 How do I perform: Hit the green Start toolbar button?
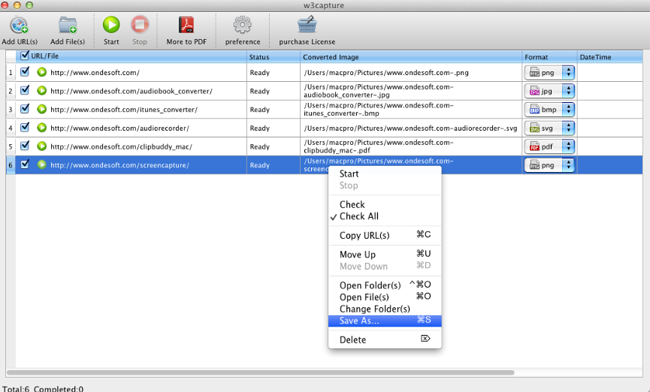(111, 25)
